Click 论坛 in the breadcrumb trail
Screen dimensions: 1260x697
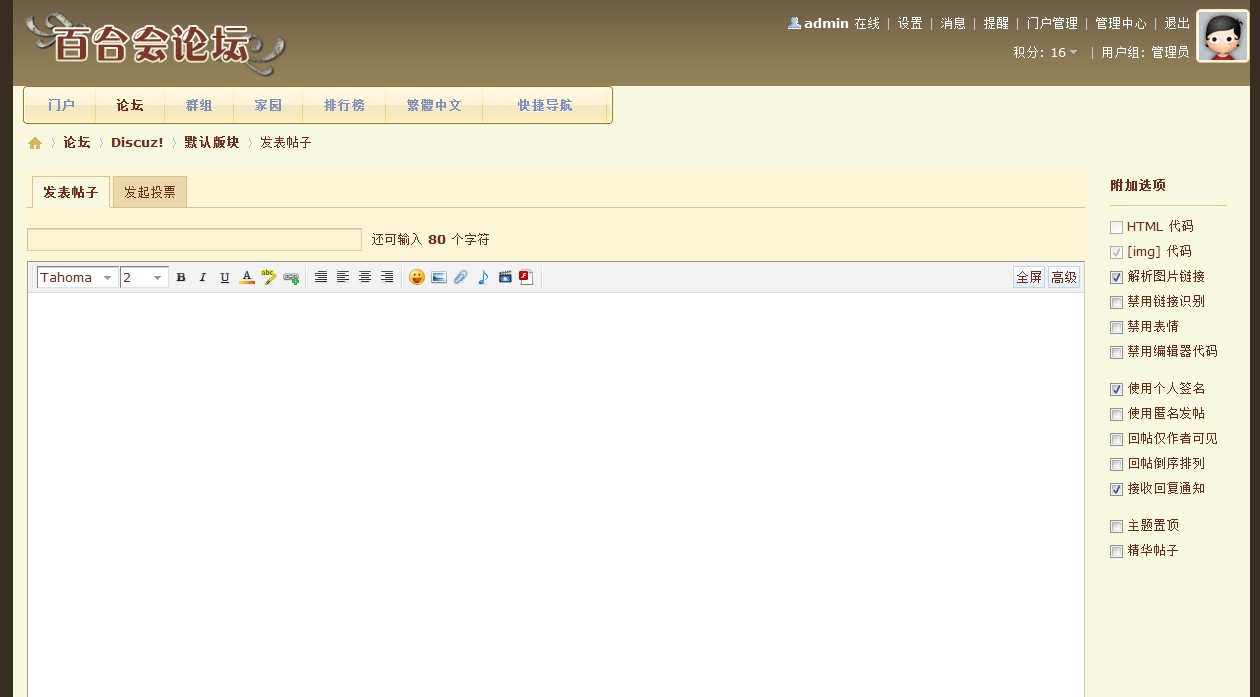pos(77,143)
